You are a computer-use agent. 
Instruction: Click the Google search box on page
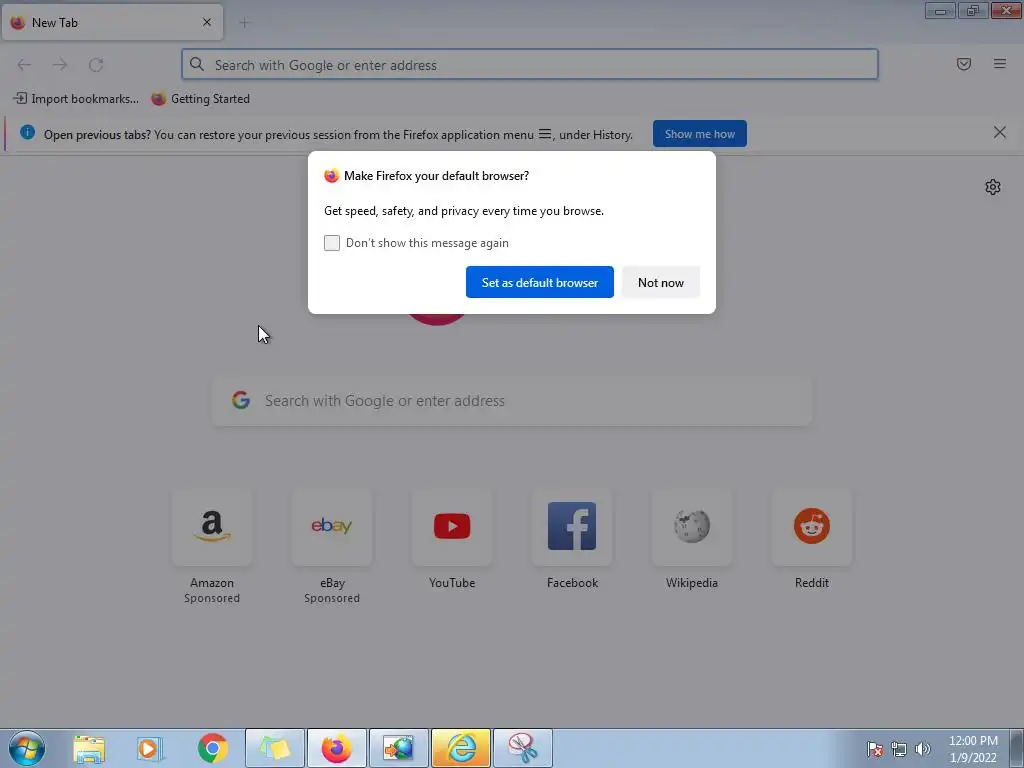tap(512, 401)
